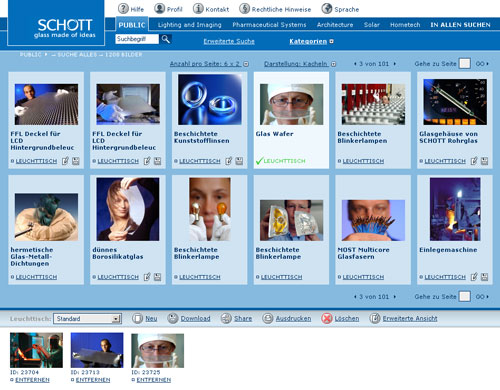The width and height of the screenshot is (500, 390).
Task: Go to previous page arrow below results
Action: [355, 296]
